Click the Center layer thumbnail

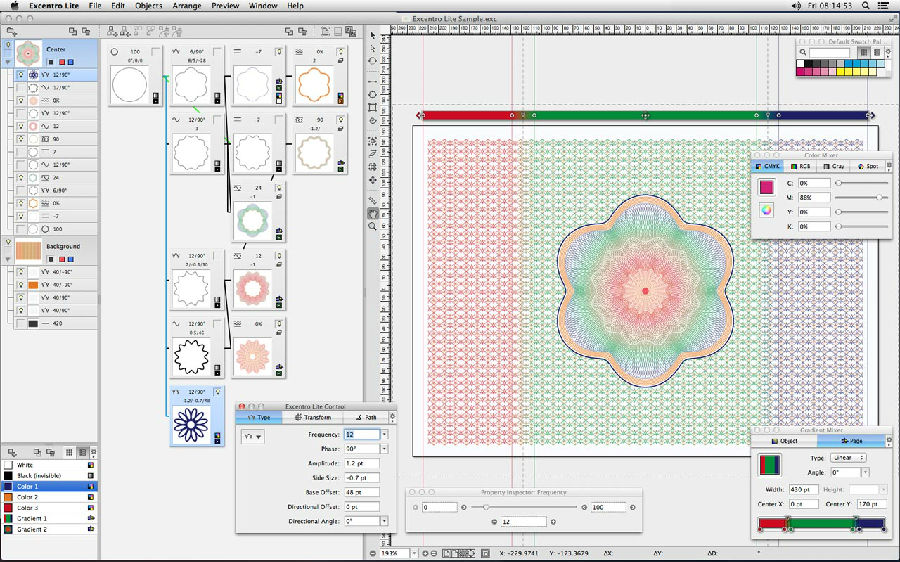(27, 51)
